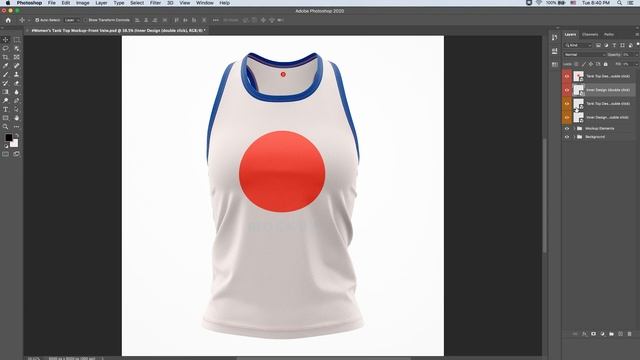Select the Gradient tool

click(x=5, y=92)
